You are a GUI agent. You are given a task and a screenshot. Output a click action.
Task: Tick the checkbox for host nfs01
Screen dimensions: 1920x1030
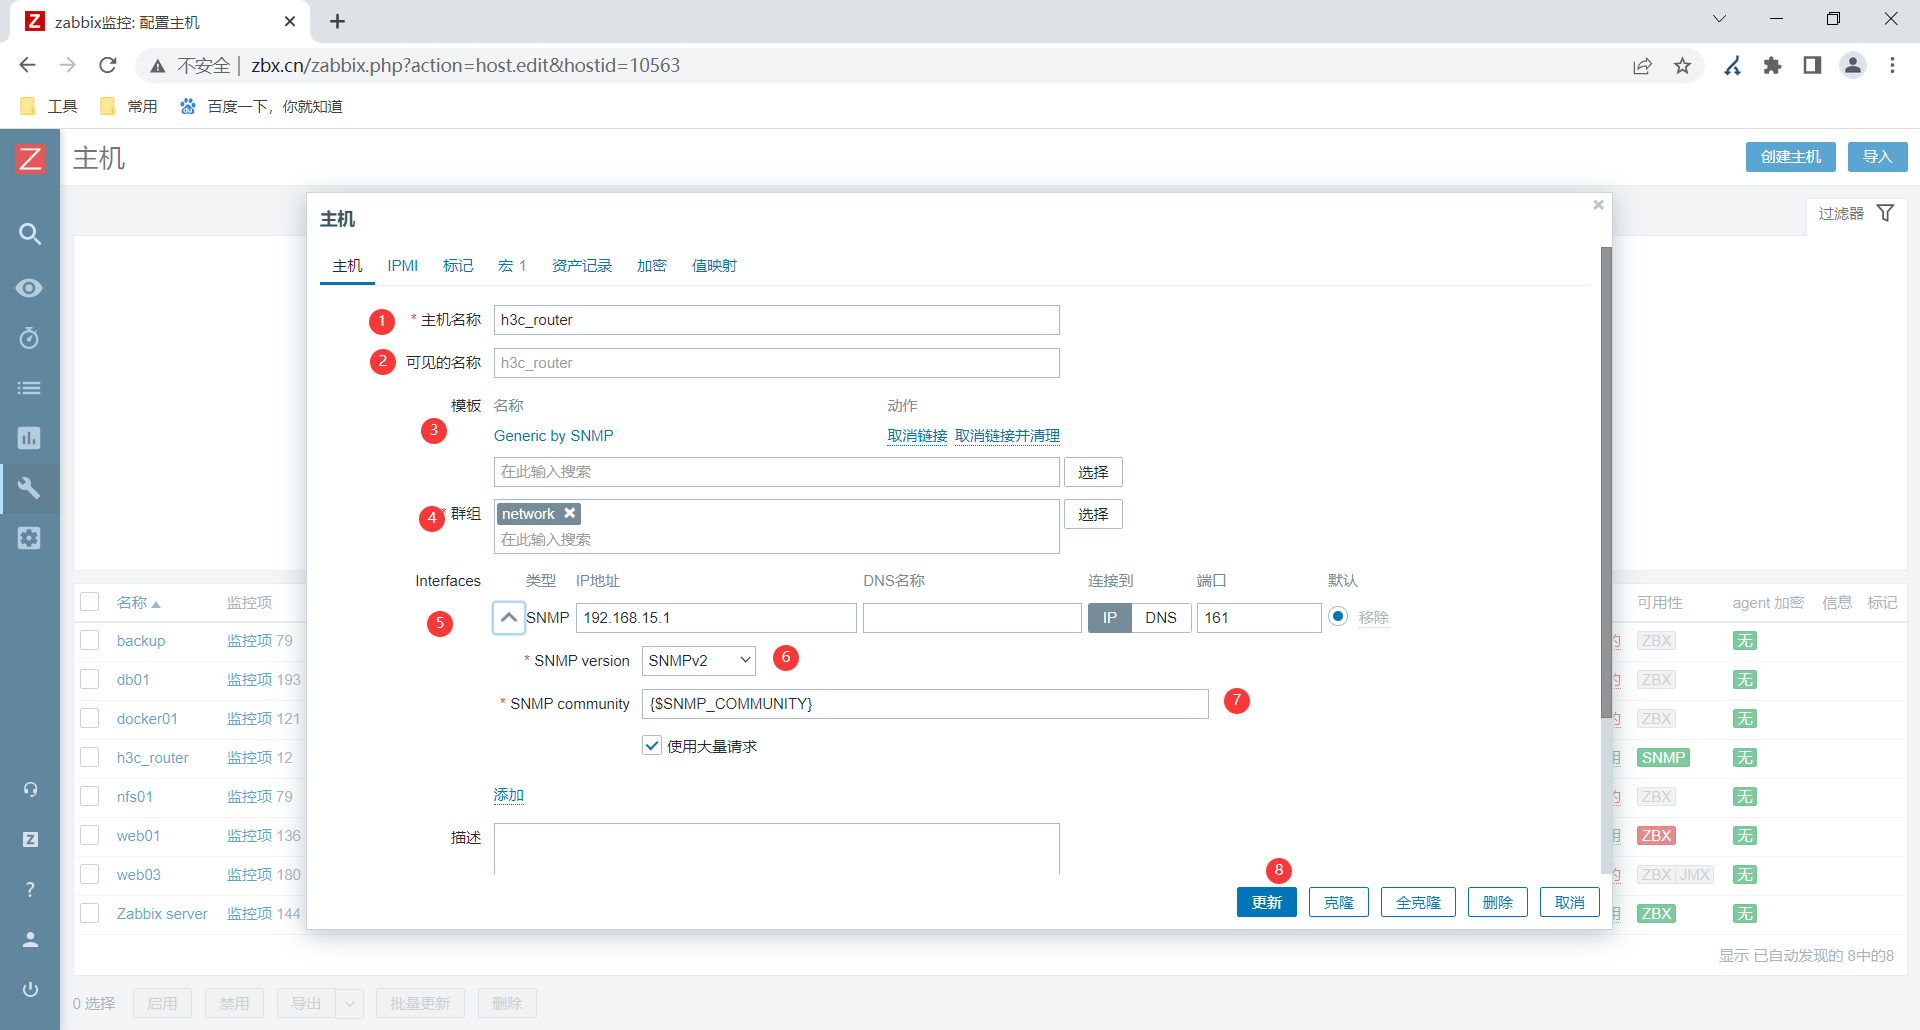[x=90, y=796]
